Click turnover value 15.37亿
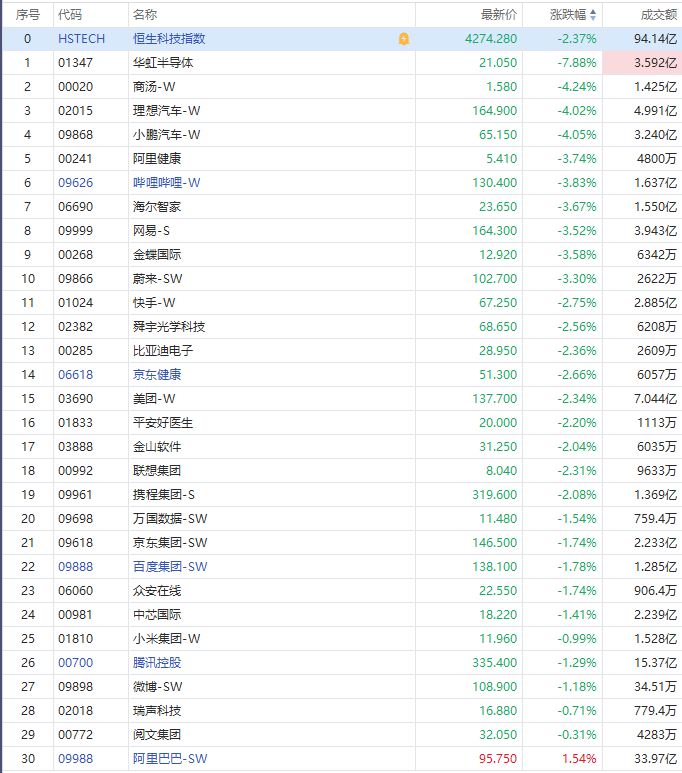 pyautogui.click(x=655, y=663)
